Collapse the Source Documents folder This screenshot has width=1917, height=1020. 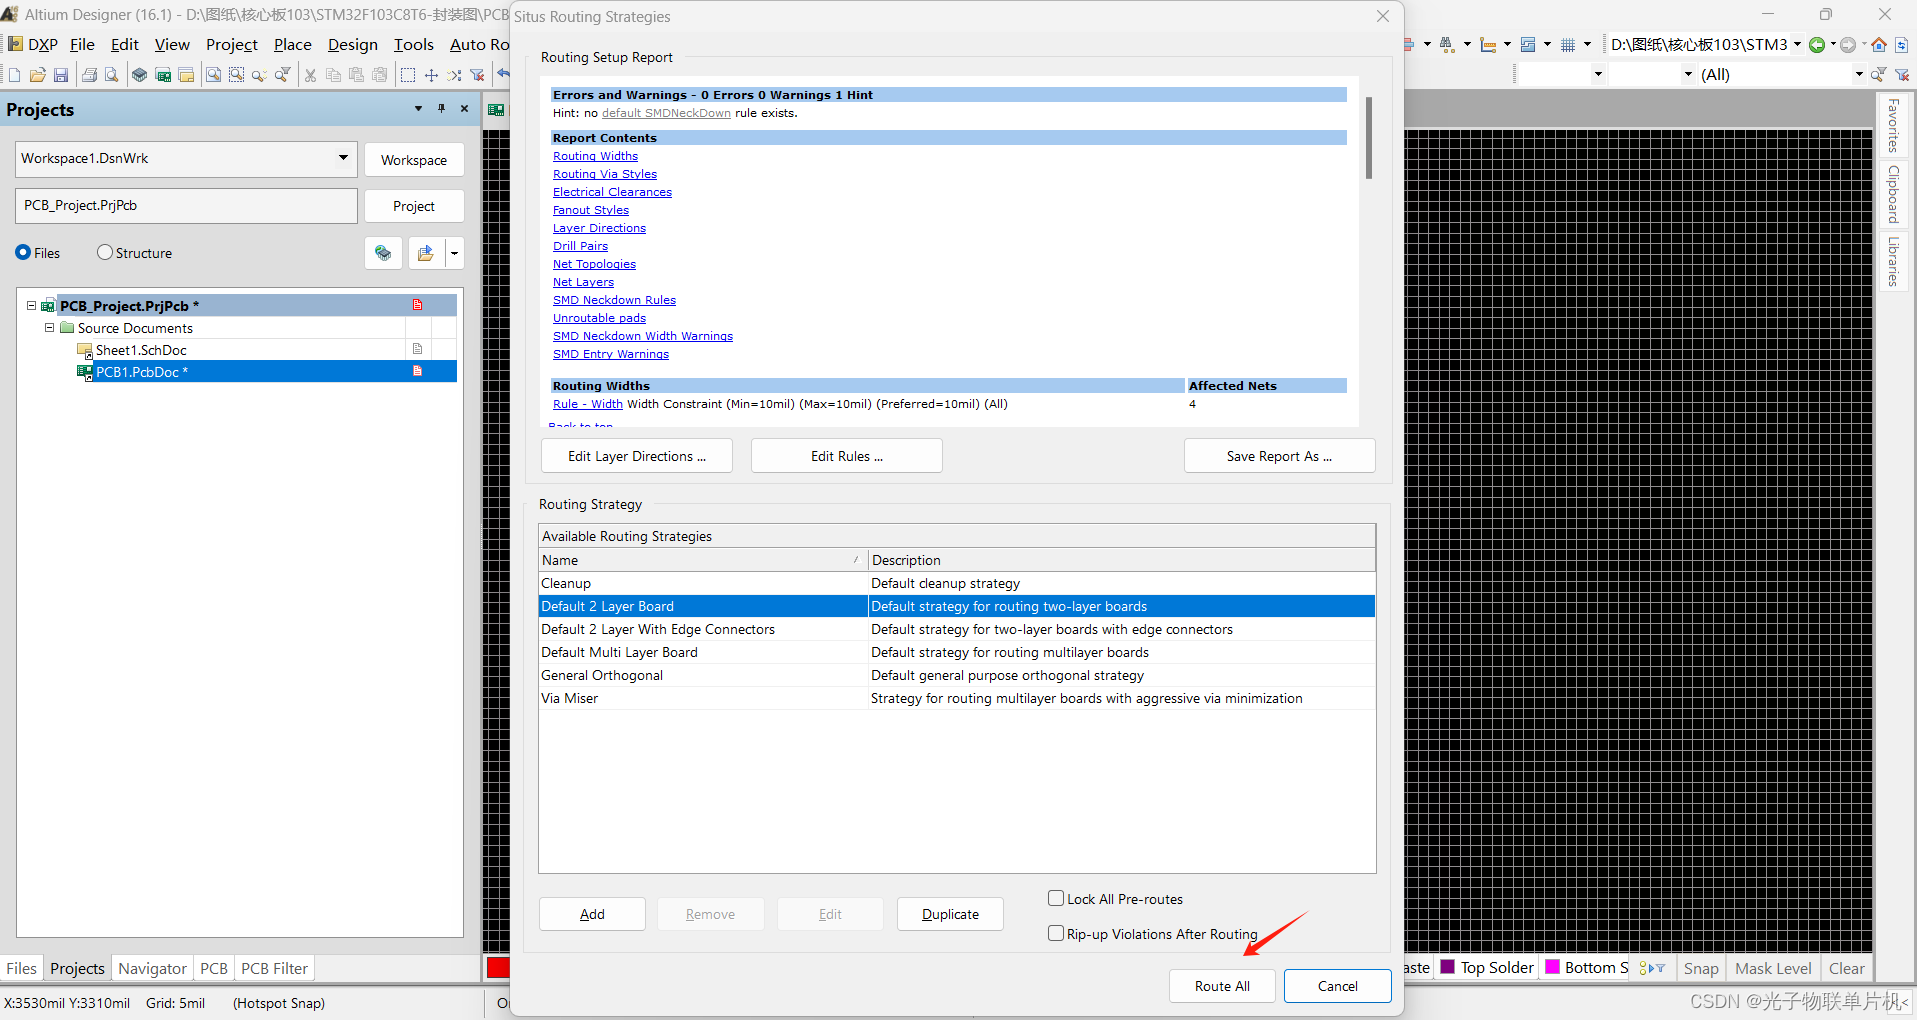[49, 328]
